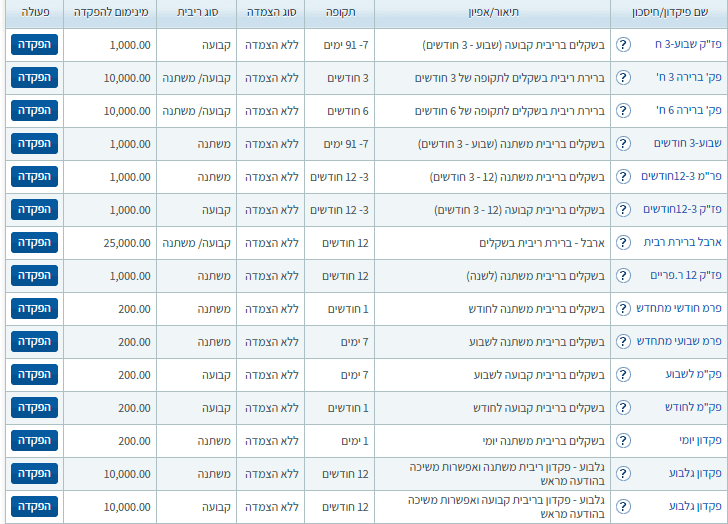Select הפקדה in the פז"ק 12 ר.פריים row
Viewport: 728px width, 524px height.
click(34, 275)
